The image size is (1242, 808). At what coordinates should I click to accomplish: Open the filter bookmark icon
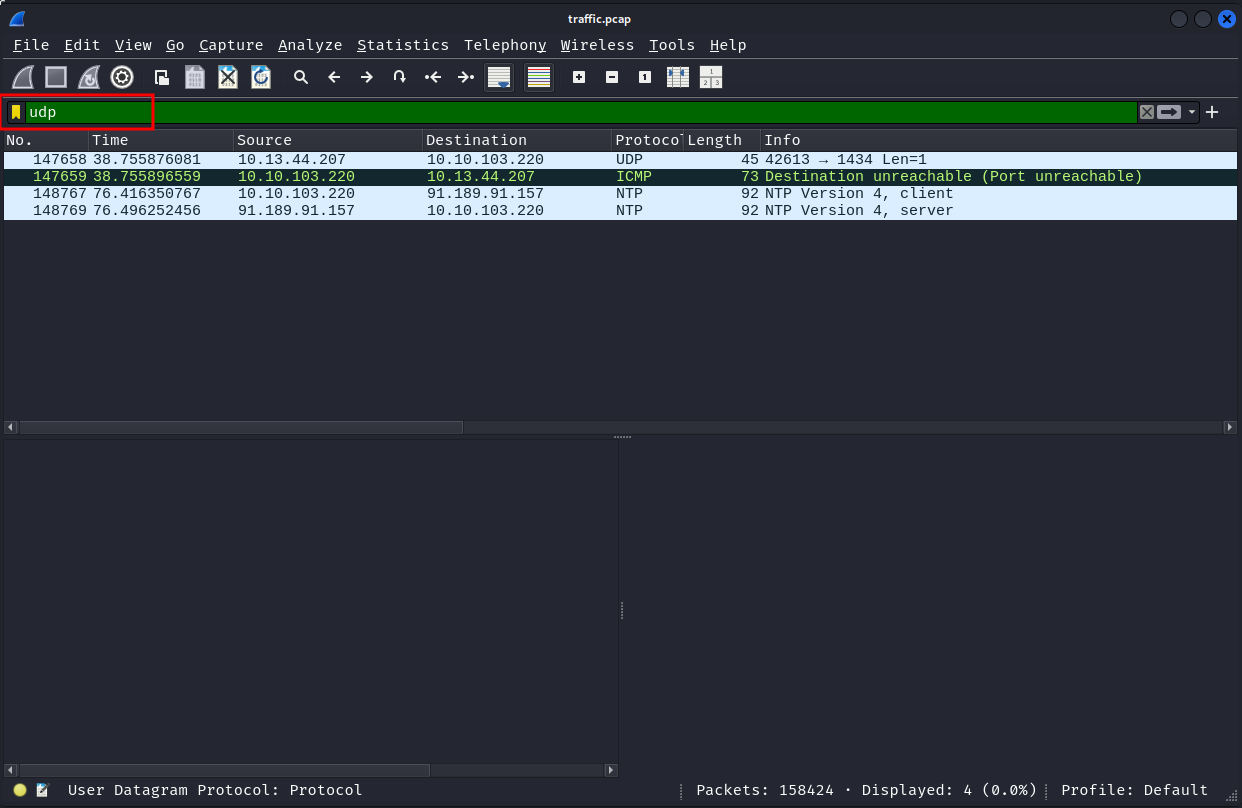(x=16, y=112)
